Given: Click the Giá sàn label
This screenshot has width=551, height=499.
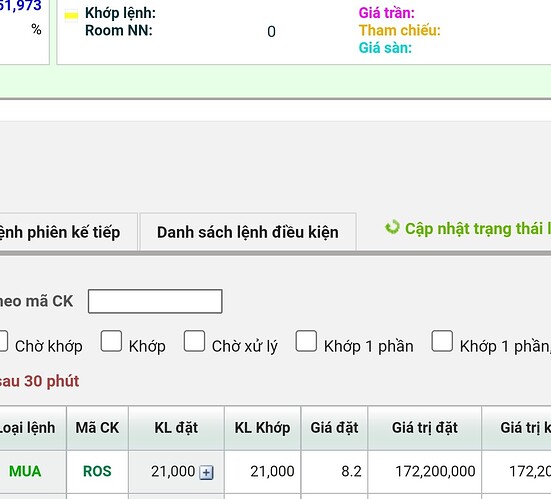Looking at the screenshot, I should tap(385, 48).
